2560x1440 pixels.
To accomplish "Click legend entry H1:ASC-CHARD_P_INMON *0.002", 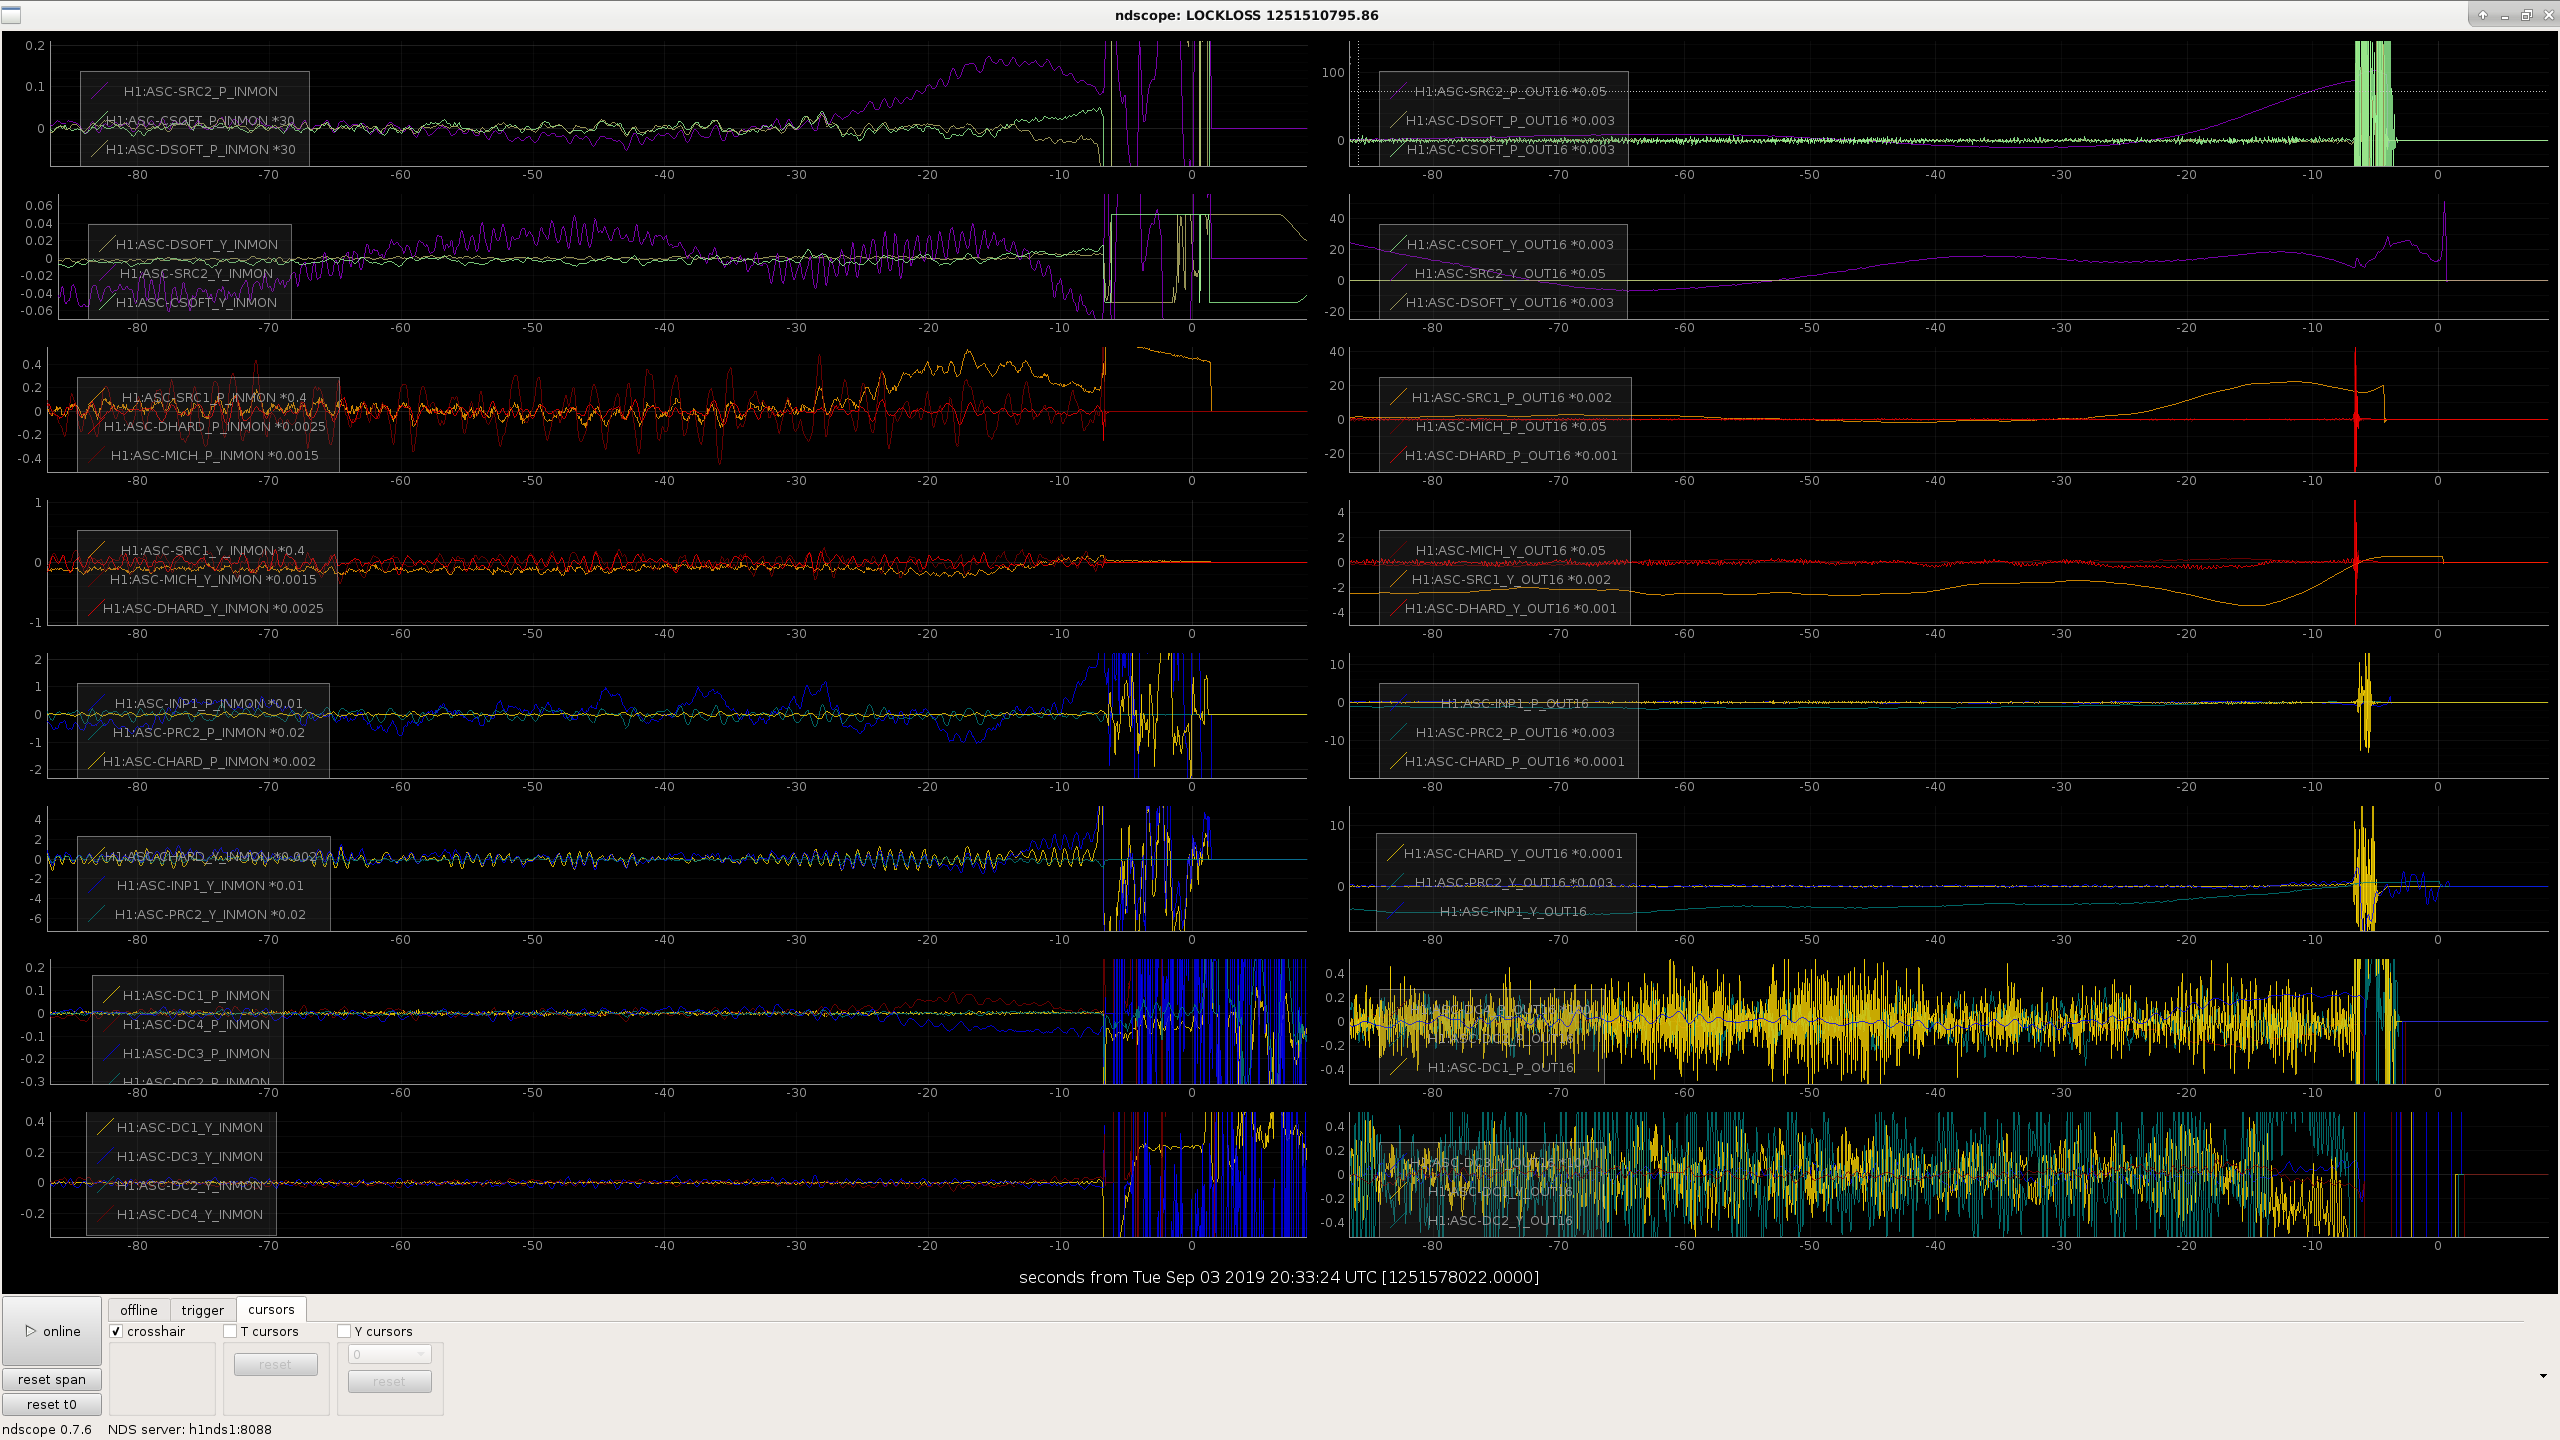I will [x=209, y=761].
